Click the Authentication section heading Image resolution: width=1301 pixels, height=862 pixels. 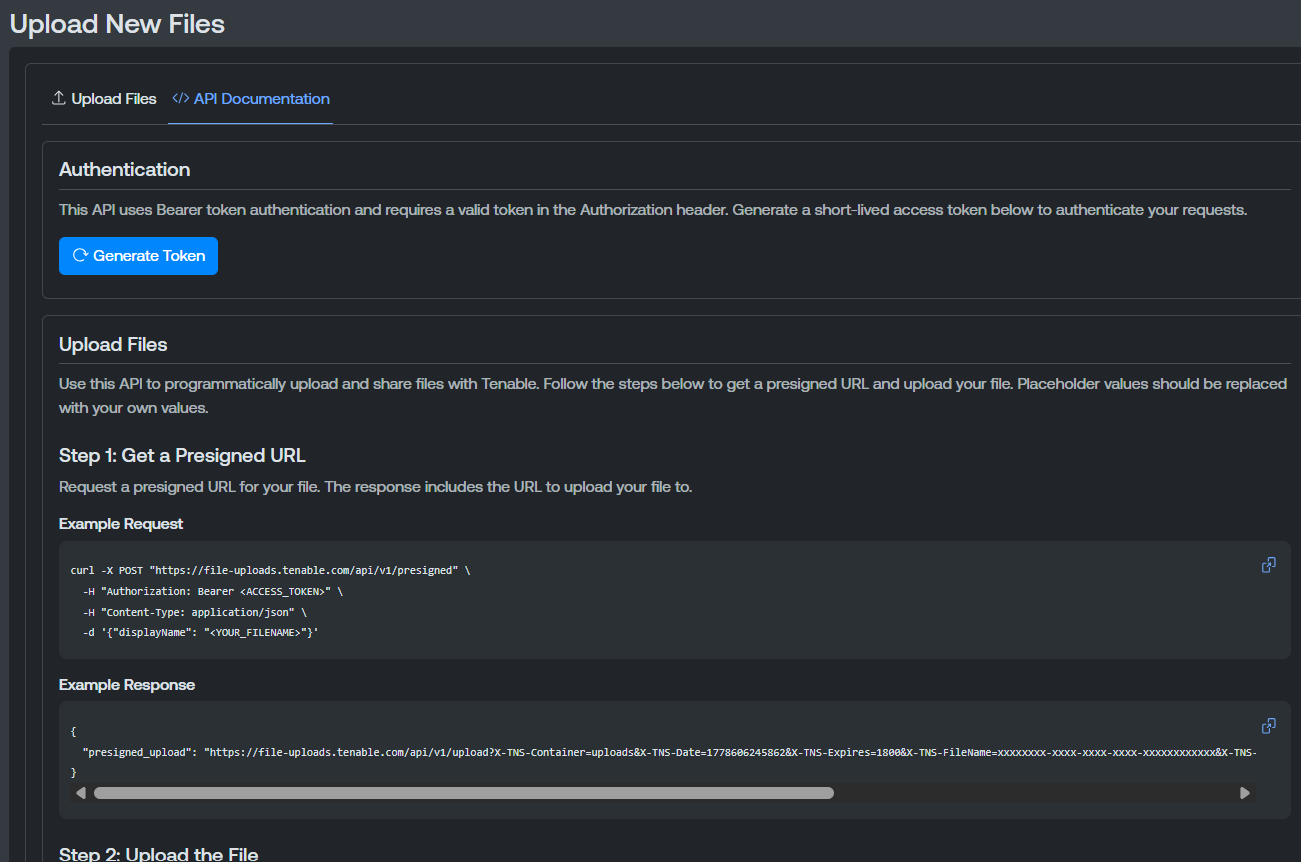(x=125, y=170)
